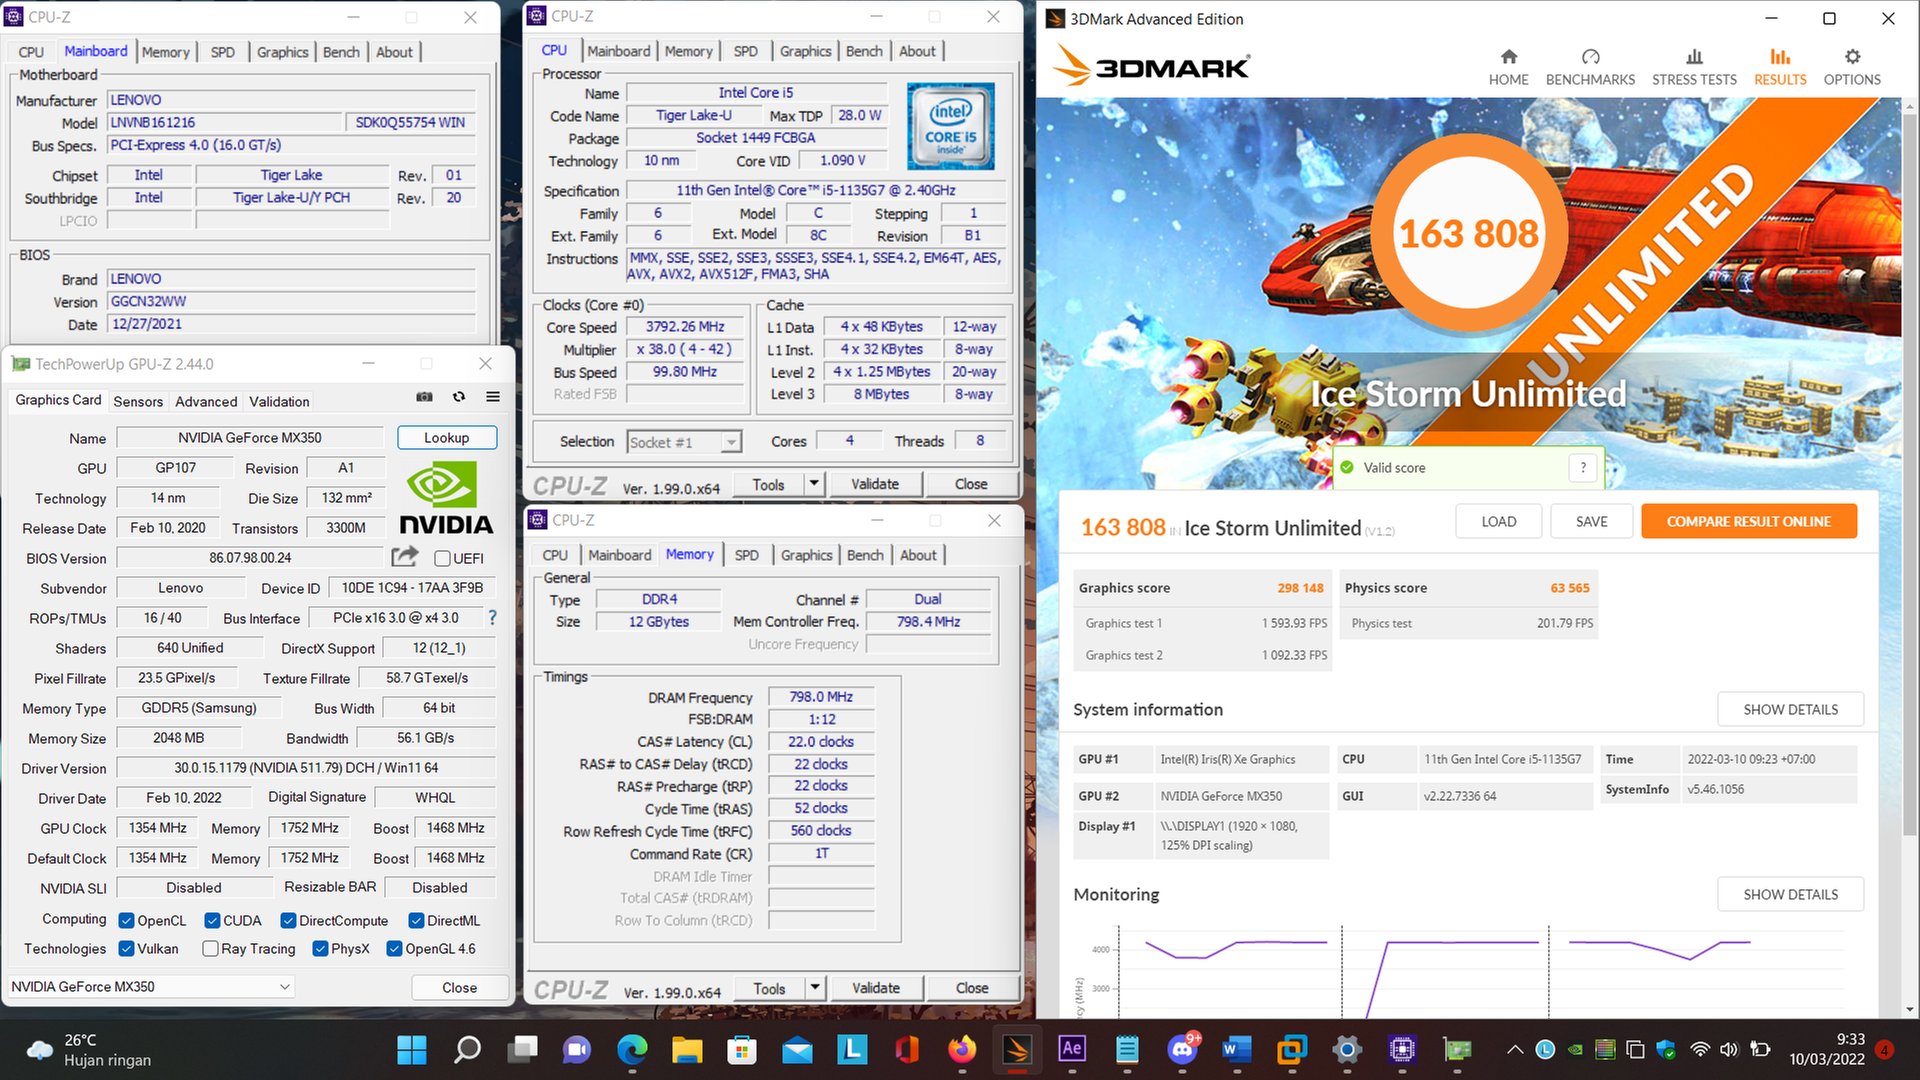Select SPD tab in the Mainboard CPU-Z window
Viewport: 1920px width, 1080px height.
point(223,52)
